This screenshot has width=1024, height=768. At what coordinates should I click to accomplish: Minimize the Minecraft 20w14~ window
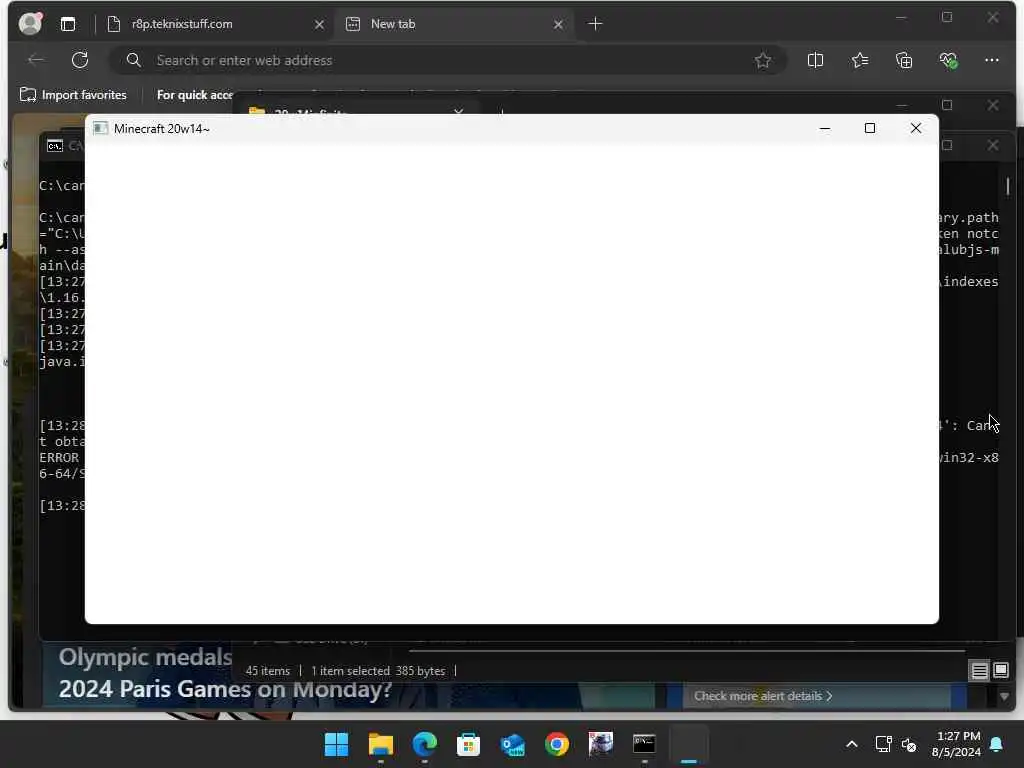(x=824, y=128)
